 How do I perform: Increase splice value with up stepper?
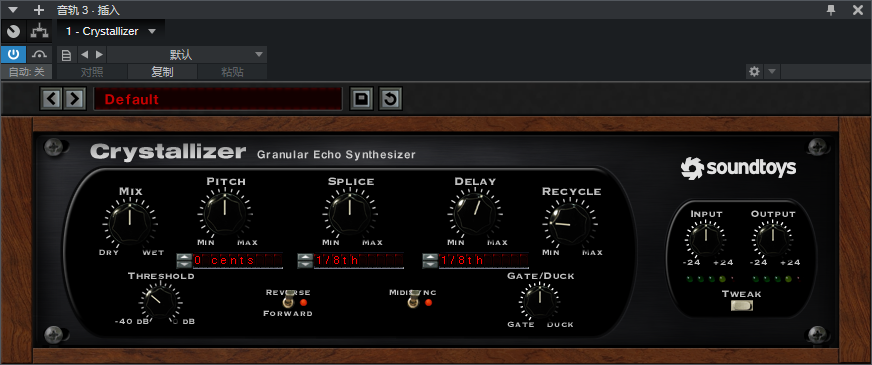tap(305, 257)
